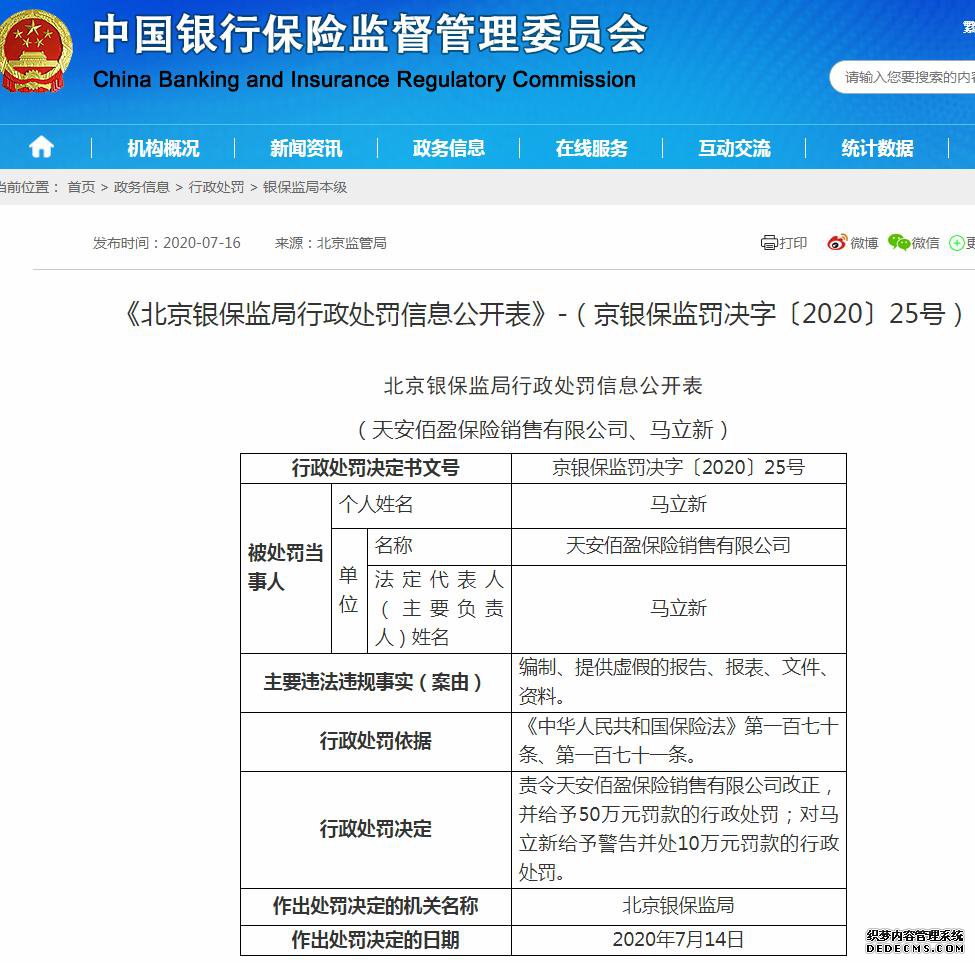
Task: Click the penalty decision text mentioning 50万元罚款
Action: point(678,829)
